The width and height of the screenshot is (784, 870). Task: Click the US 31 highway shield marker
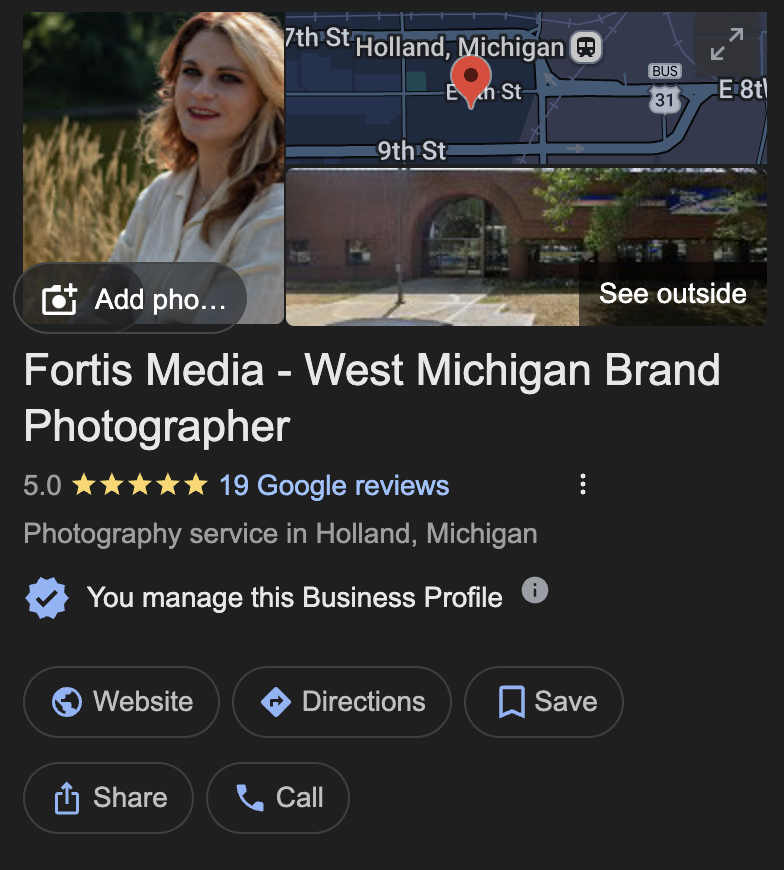tap(664, 99)
